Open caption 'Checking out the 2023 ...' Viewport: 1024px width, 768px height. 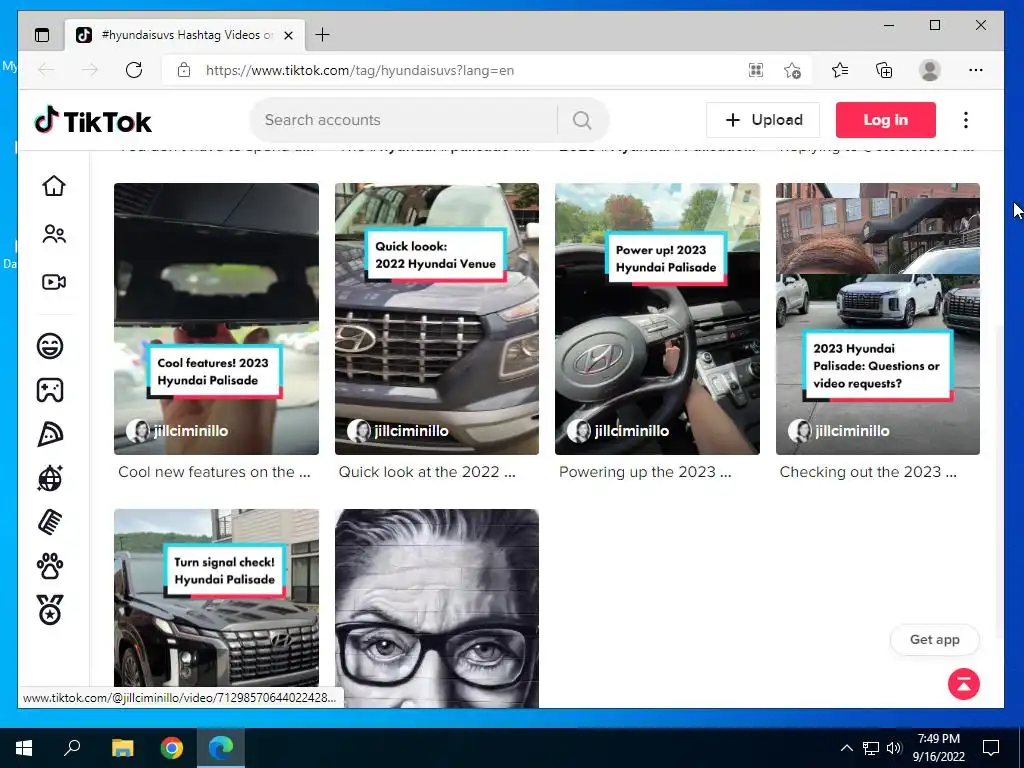point(868,472)
